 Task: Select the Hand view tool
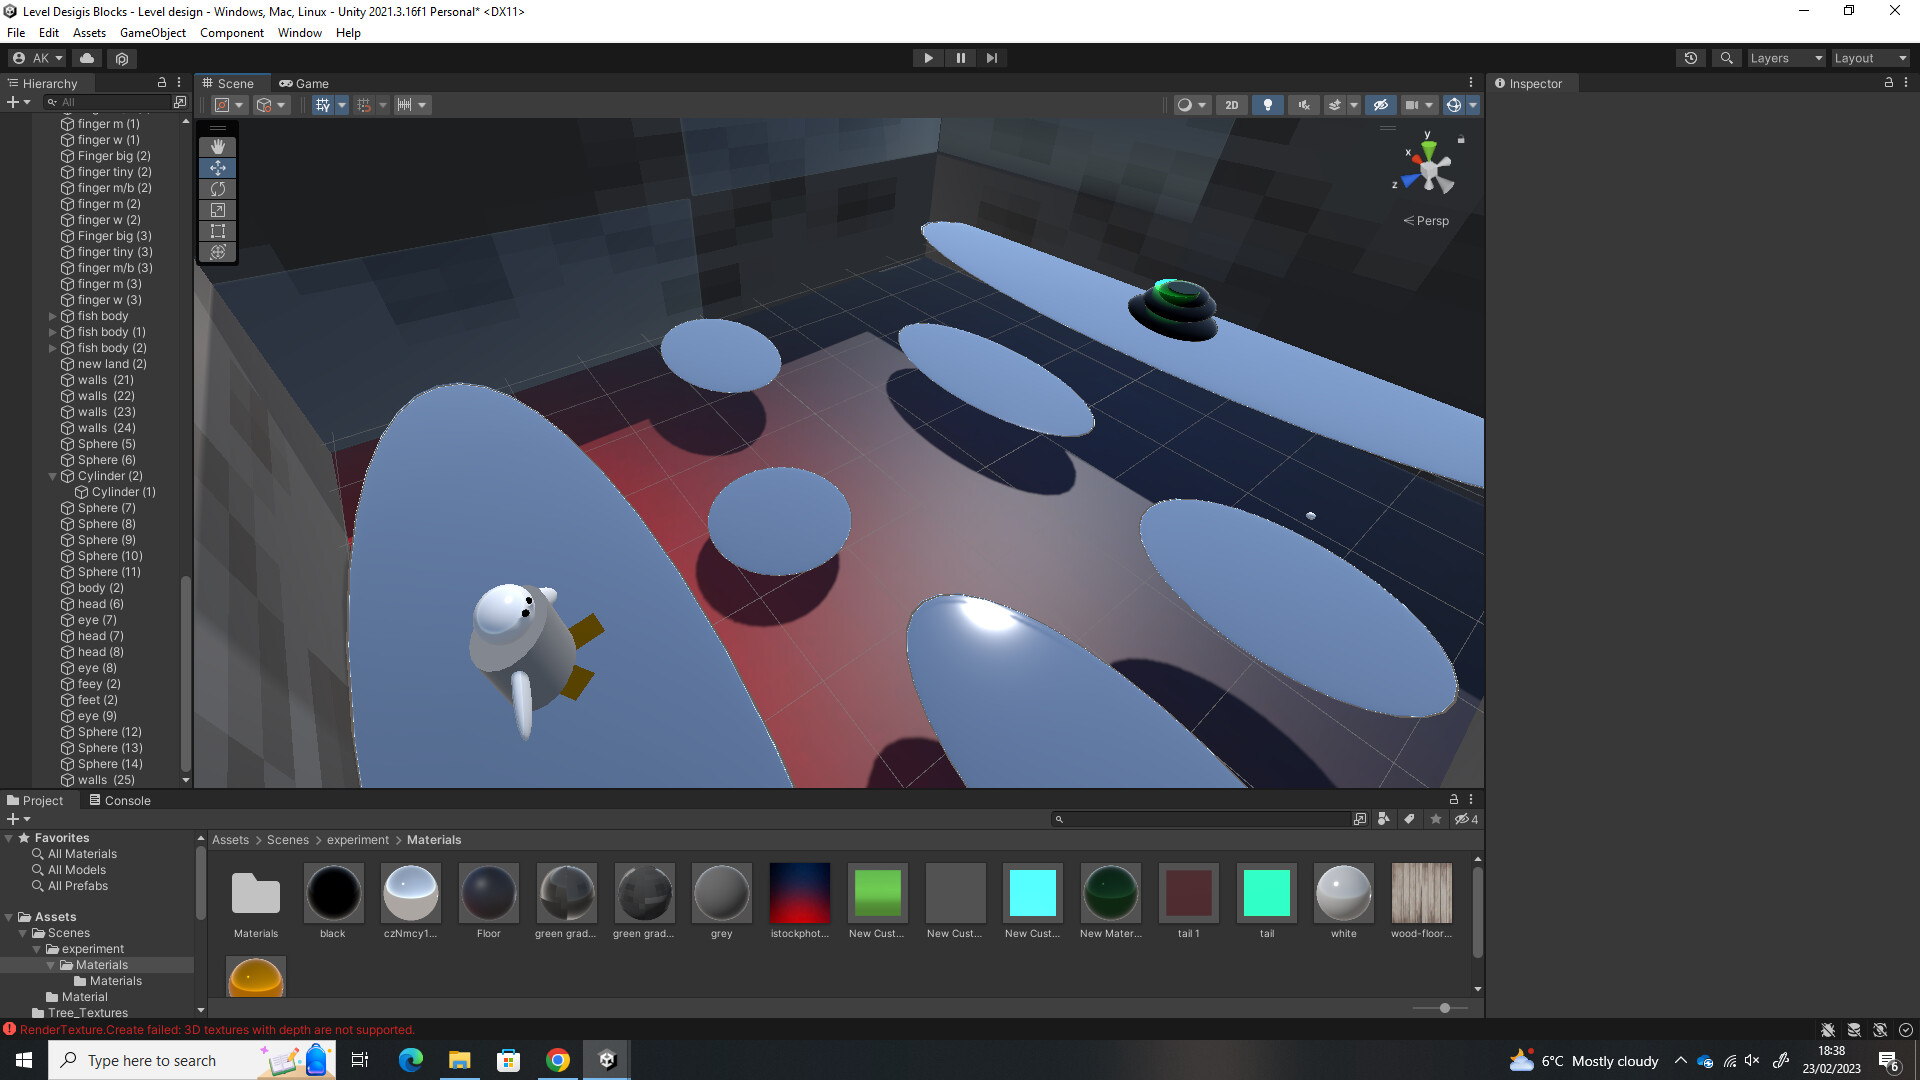pyautogui.click(x=217, y=146)
